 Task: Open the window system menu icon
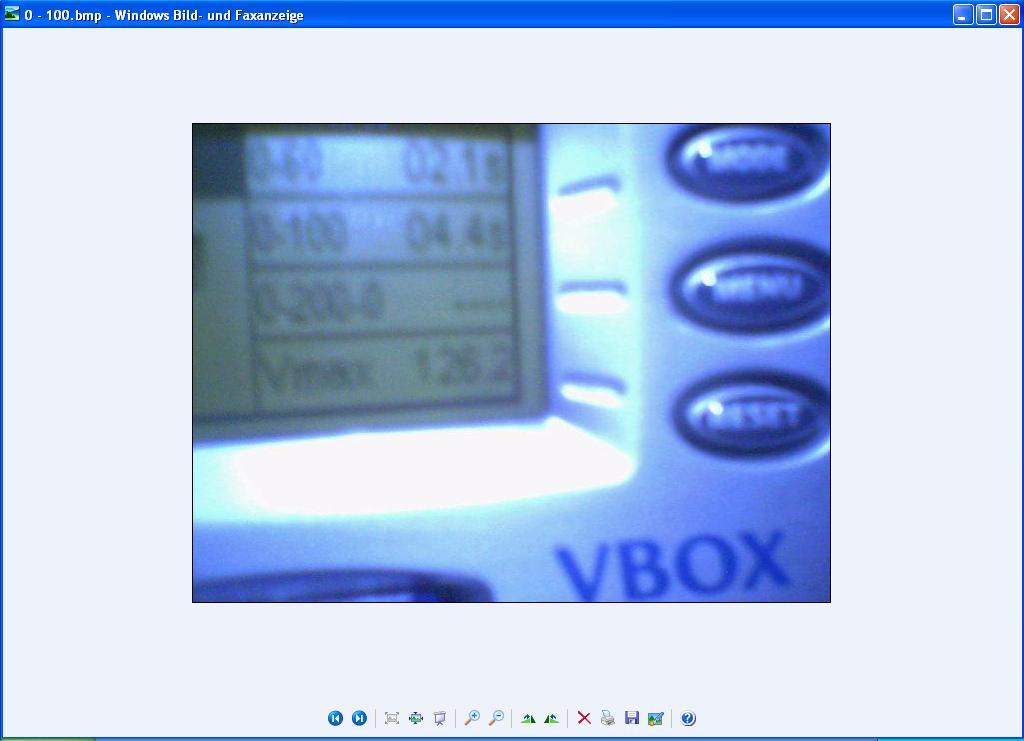(12, 15)
